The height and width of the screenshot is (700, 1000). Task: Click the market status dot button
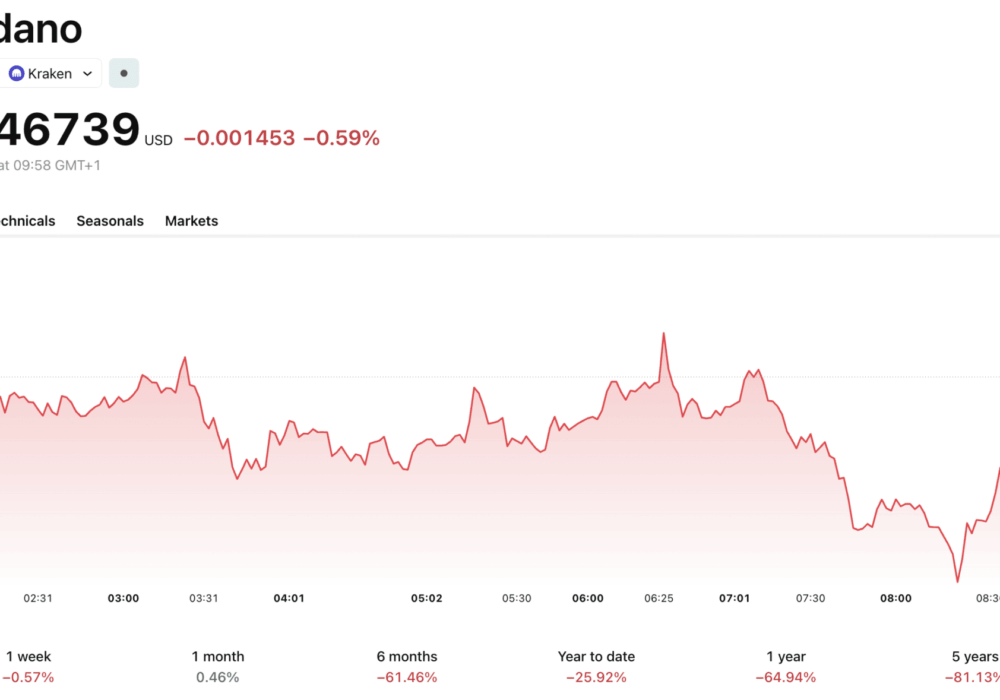(x=124, y=73)
